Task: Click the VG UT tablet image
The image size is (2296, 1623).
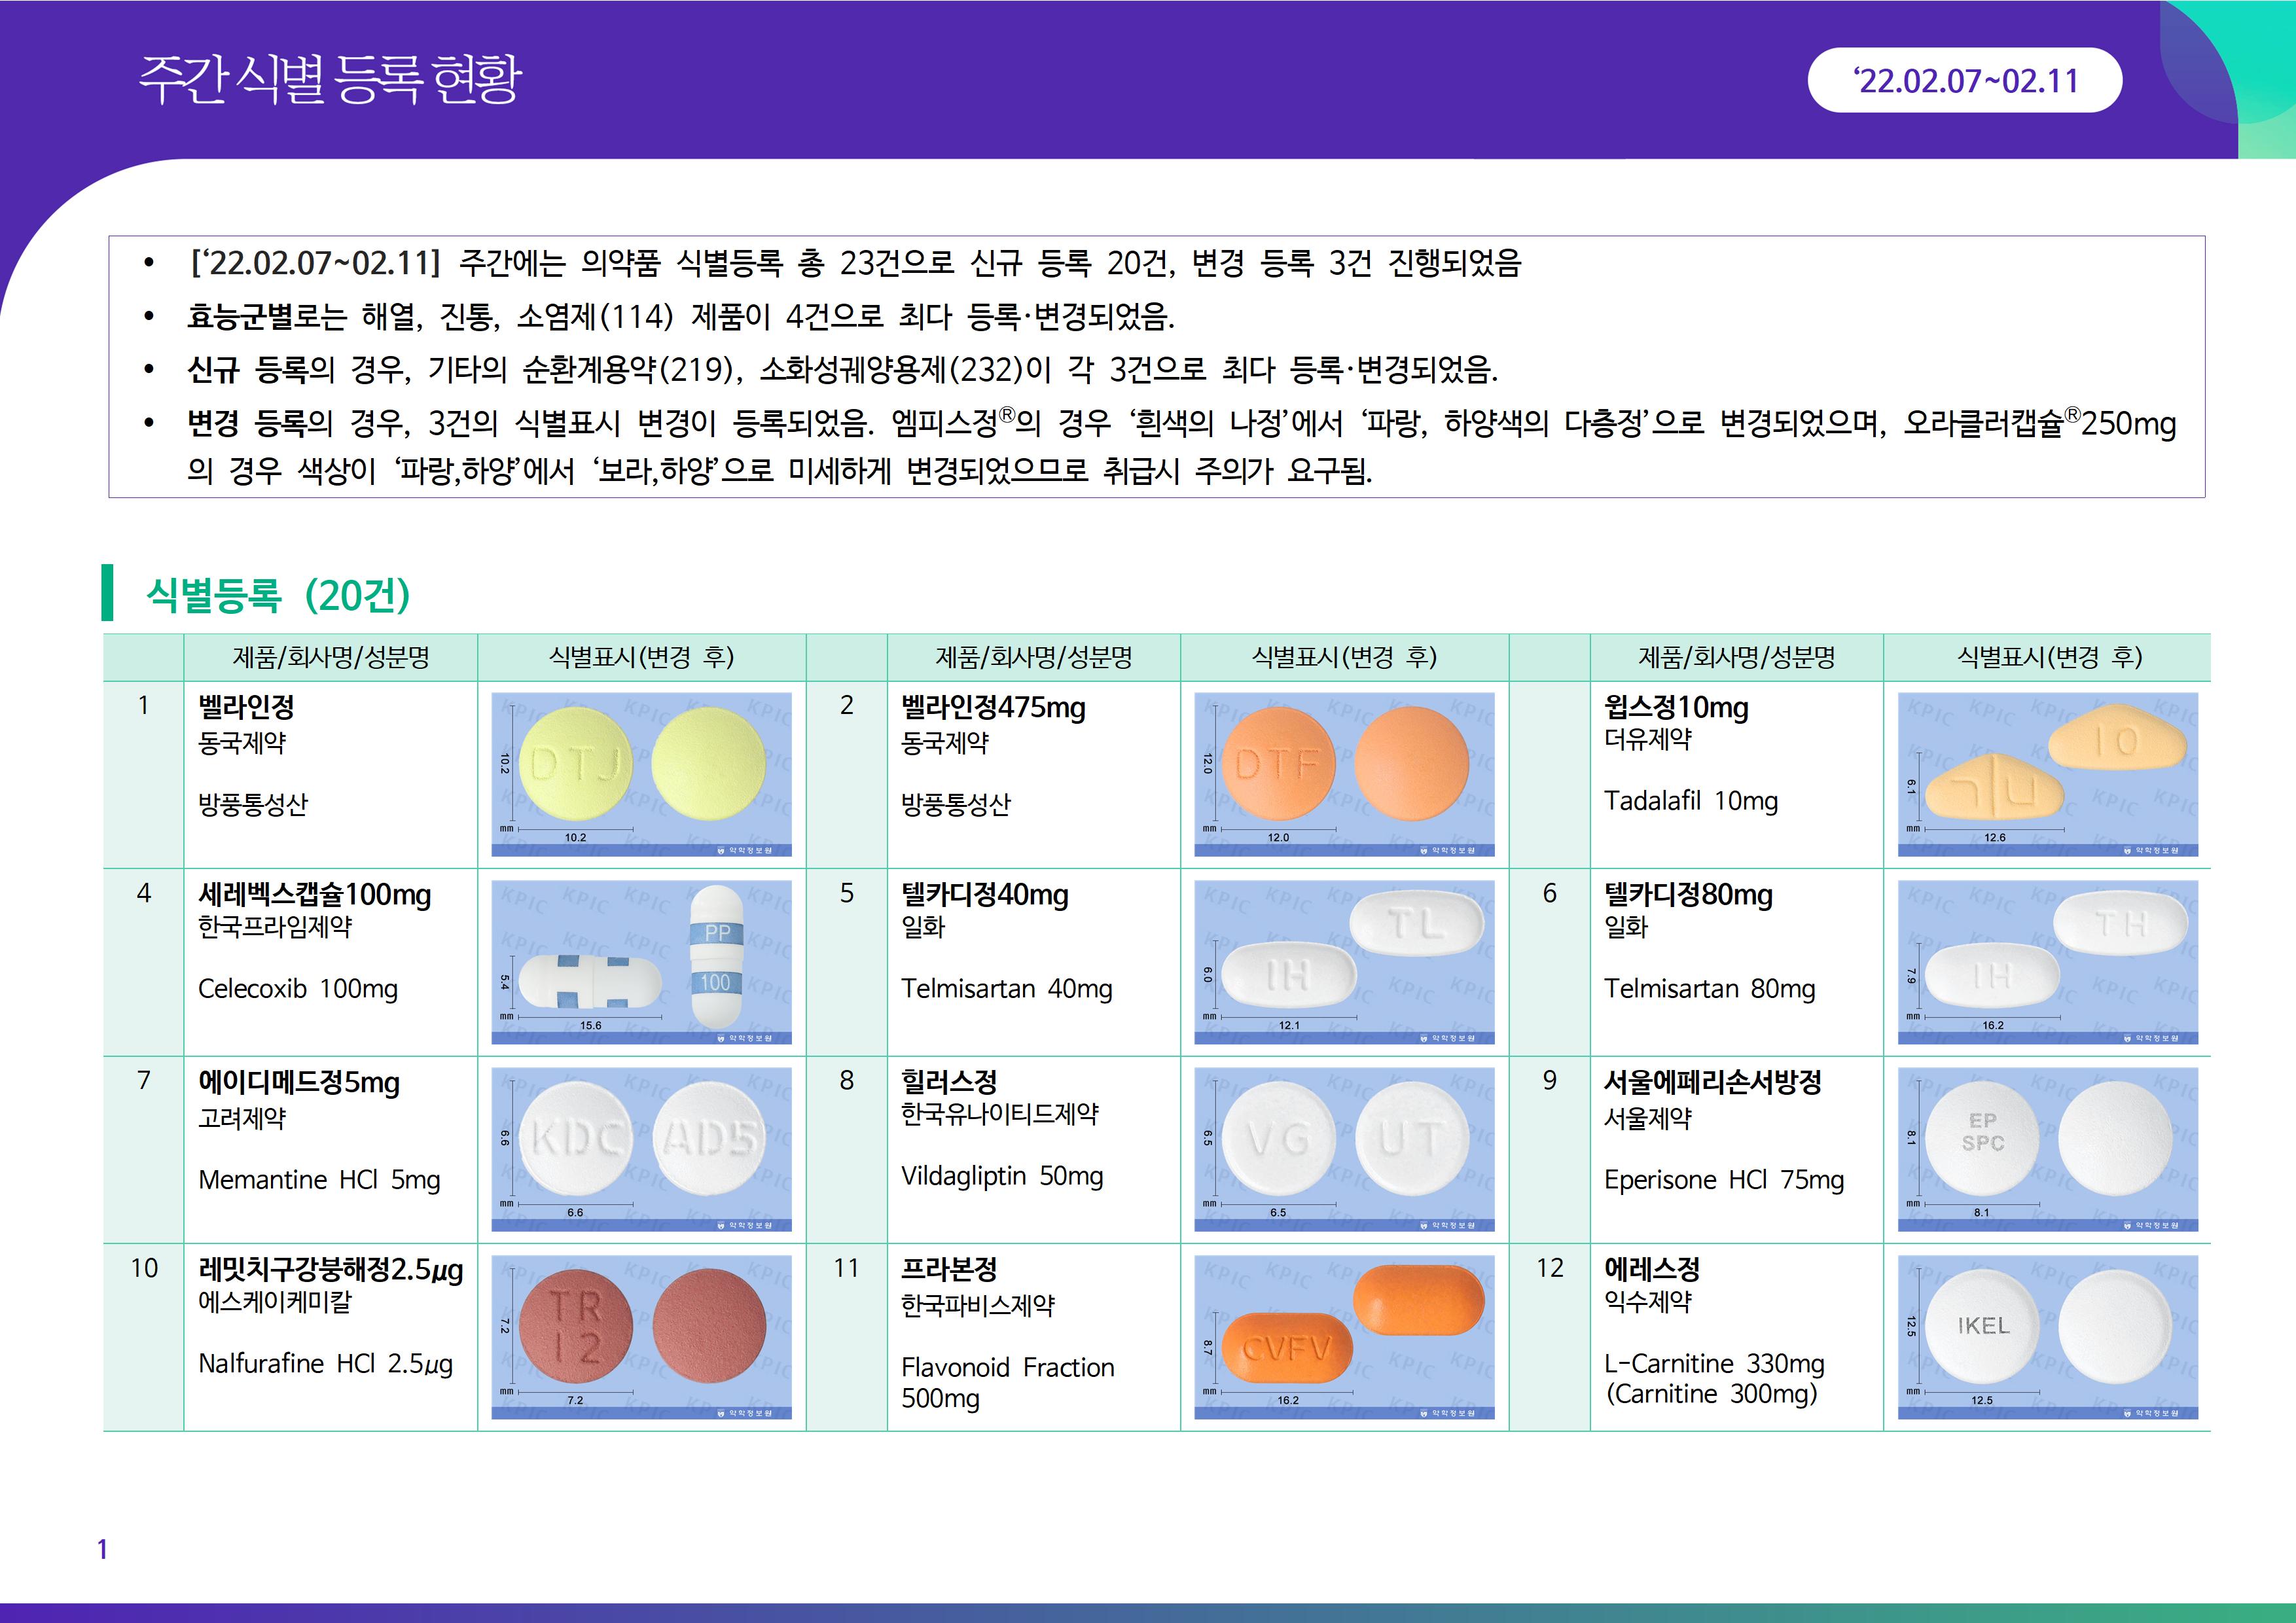Action: pos(1344,1149)
